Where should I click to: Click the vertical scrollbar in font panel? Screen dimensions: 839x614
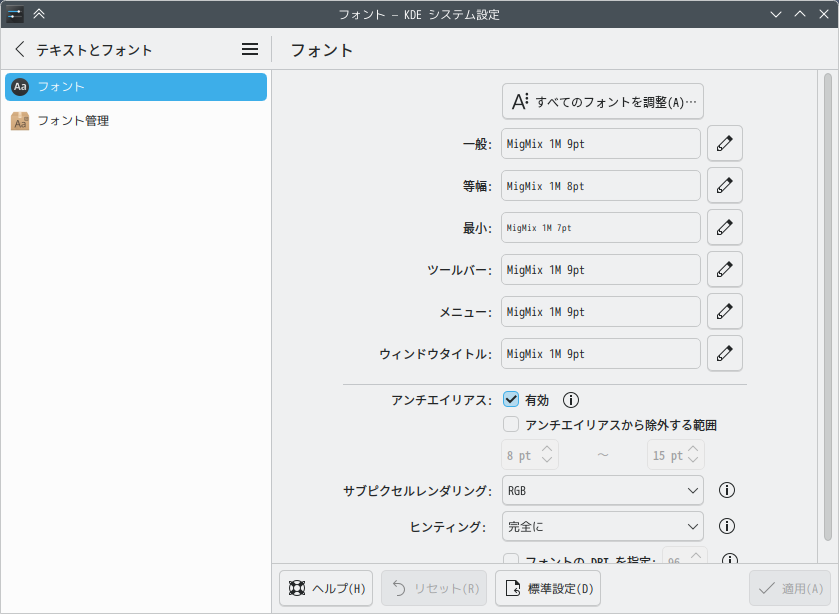tap(827, 300)
